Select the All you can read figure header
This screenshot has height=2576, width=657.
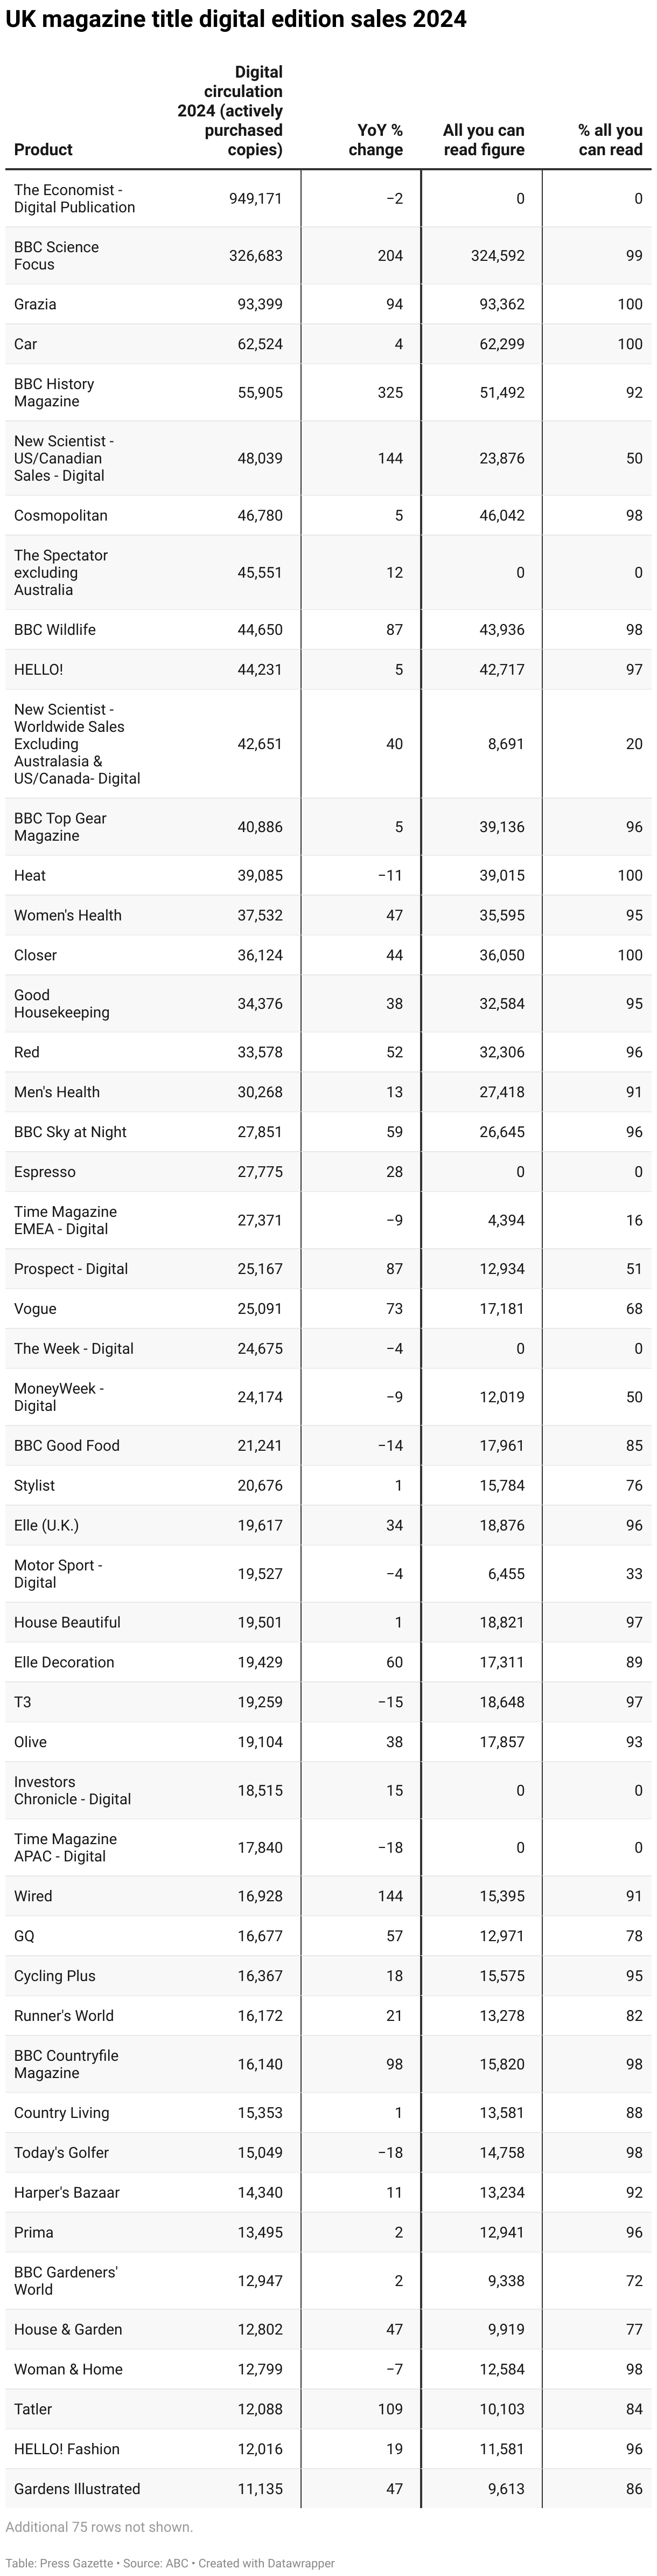[483, 140]
